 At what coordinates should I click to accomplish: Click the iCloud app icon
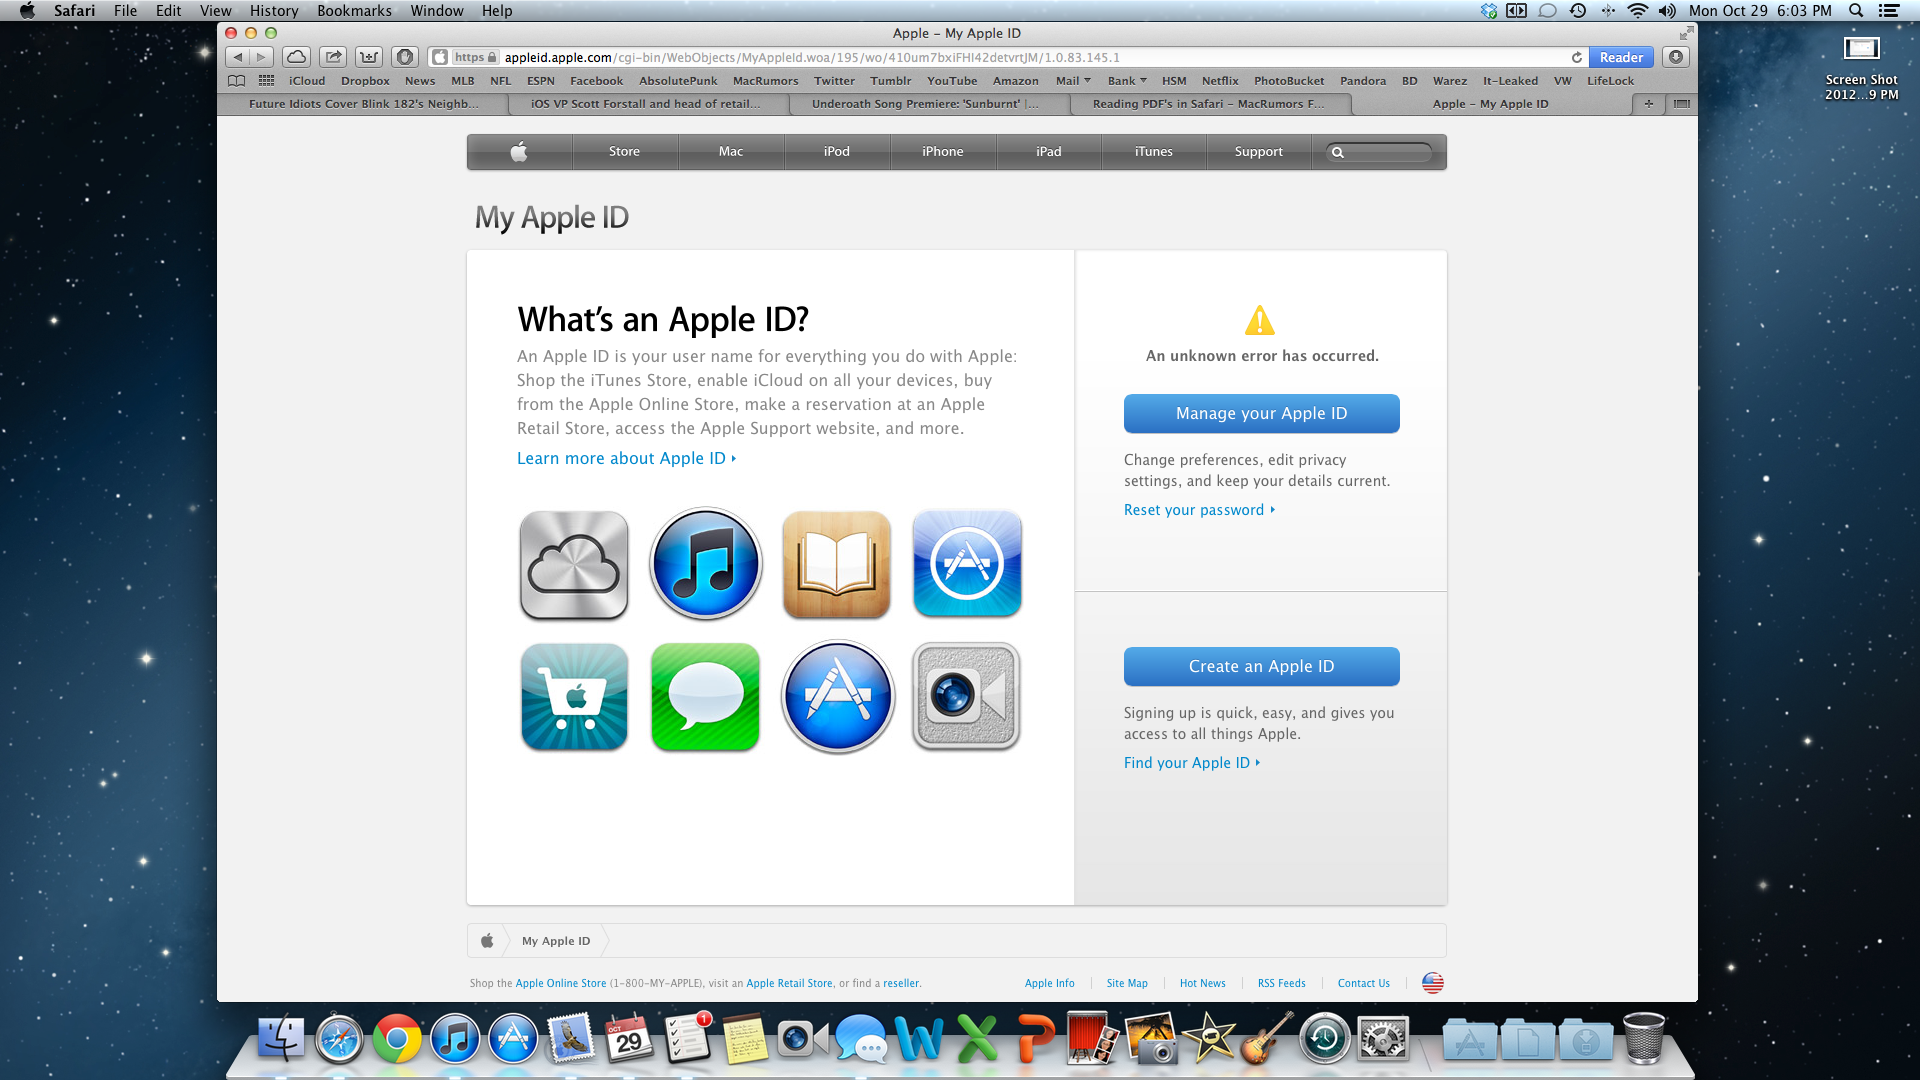(x=574, y=565)
